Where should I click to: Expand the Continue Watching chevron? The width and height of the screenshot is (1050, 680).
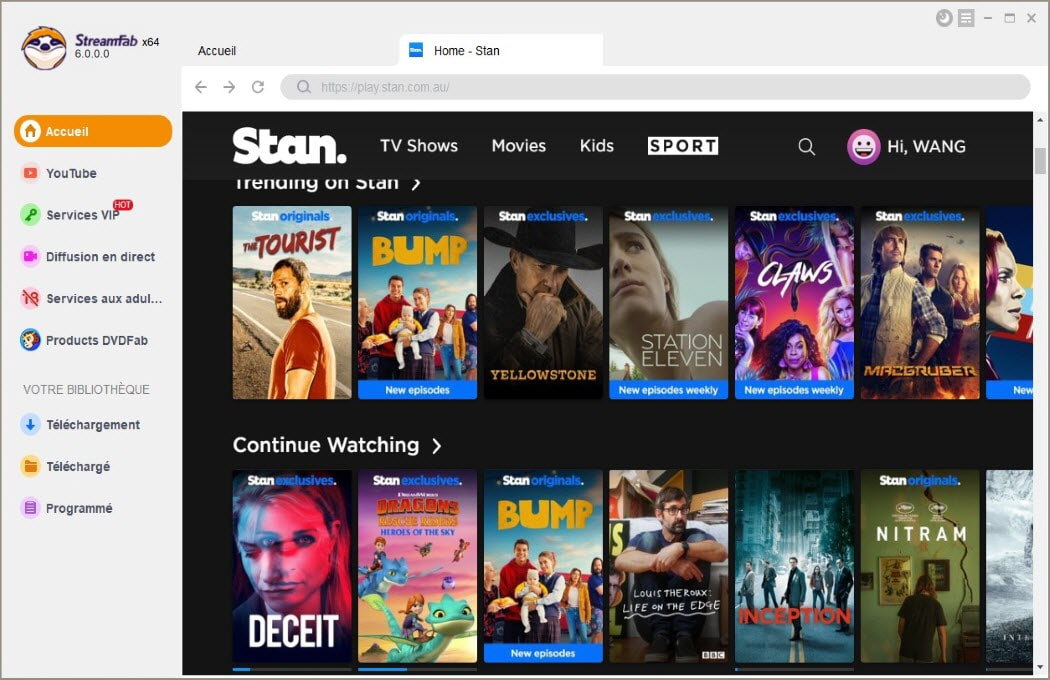[437, 446]
